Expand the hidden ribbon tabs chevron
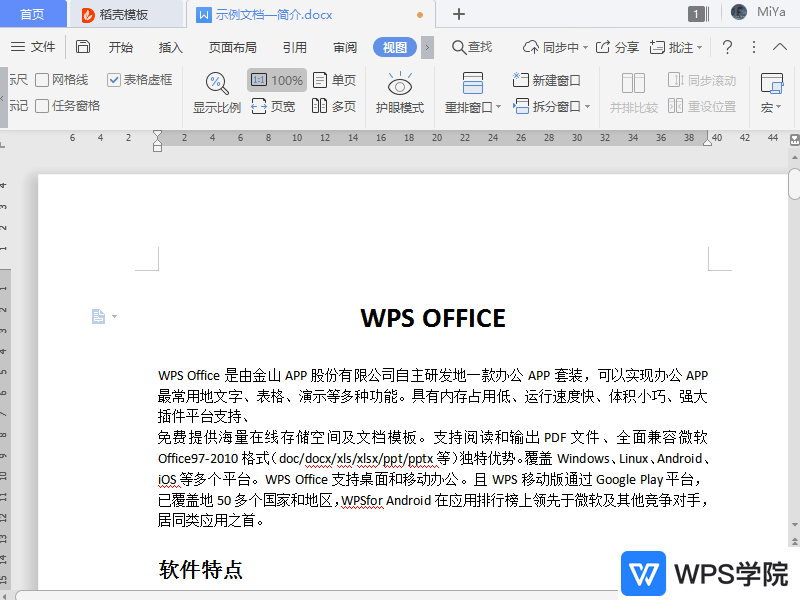This screenshot has width=800, height=600. 425,47
